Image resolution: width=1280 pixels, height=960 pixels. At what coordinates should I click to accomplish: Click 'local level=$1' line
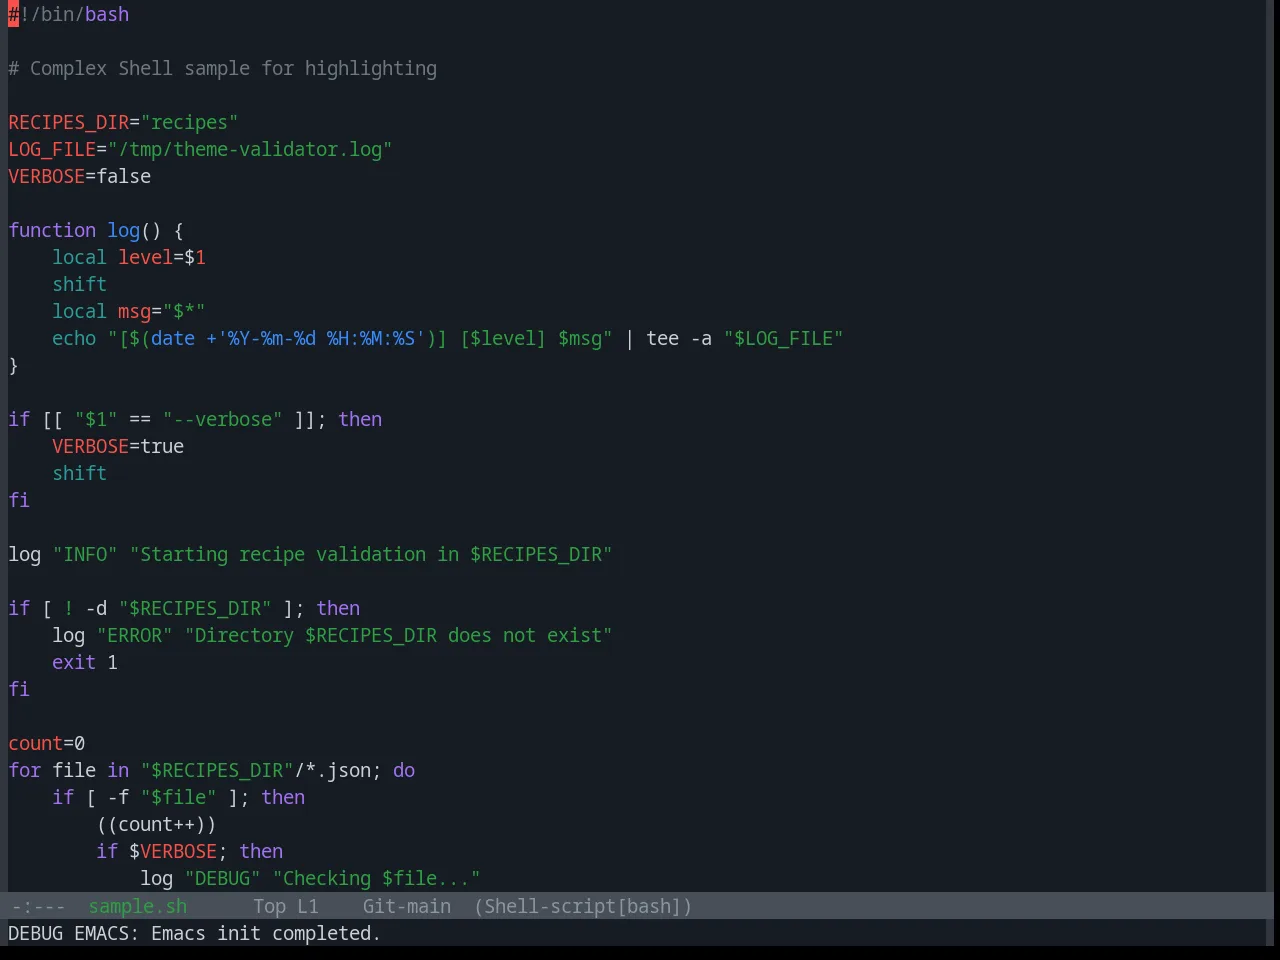pyautogui.click(x=129, y=257)
